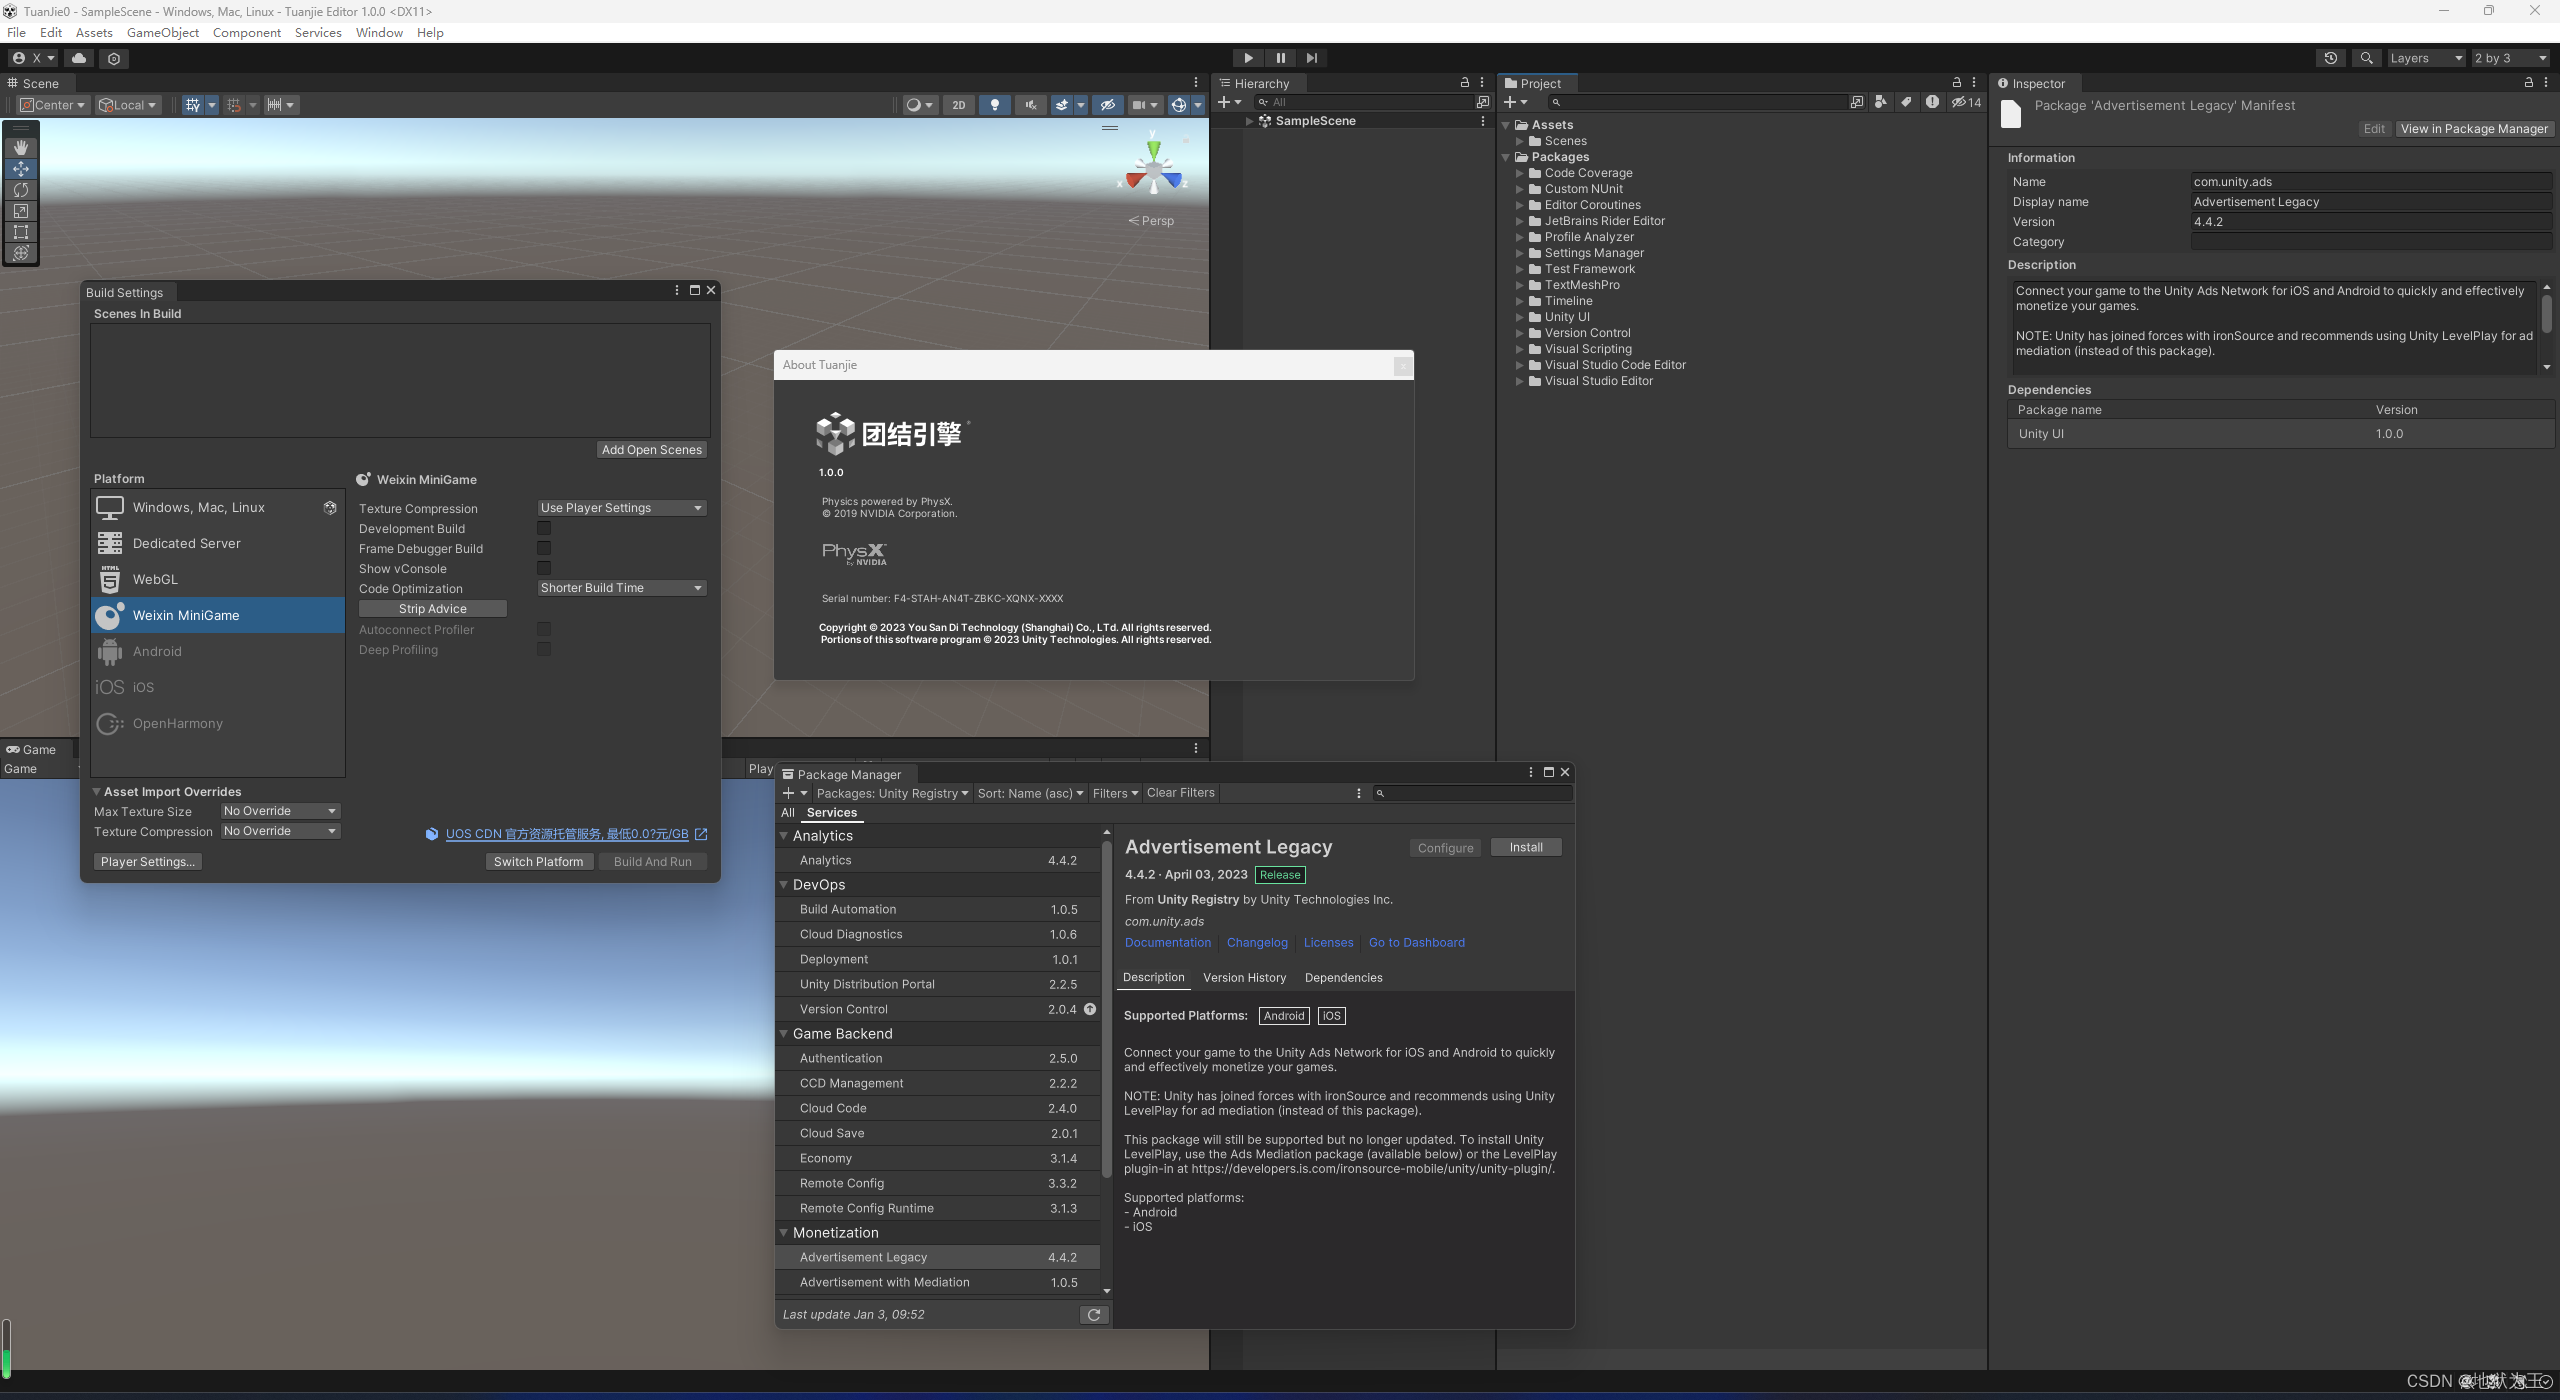Image resolution: width=2560 pixels, height=1400 pixels.
Task: Click Player Settings button
Action: click(148, 862)
